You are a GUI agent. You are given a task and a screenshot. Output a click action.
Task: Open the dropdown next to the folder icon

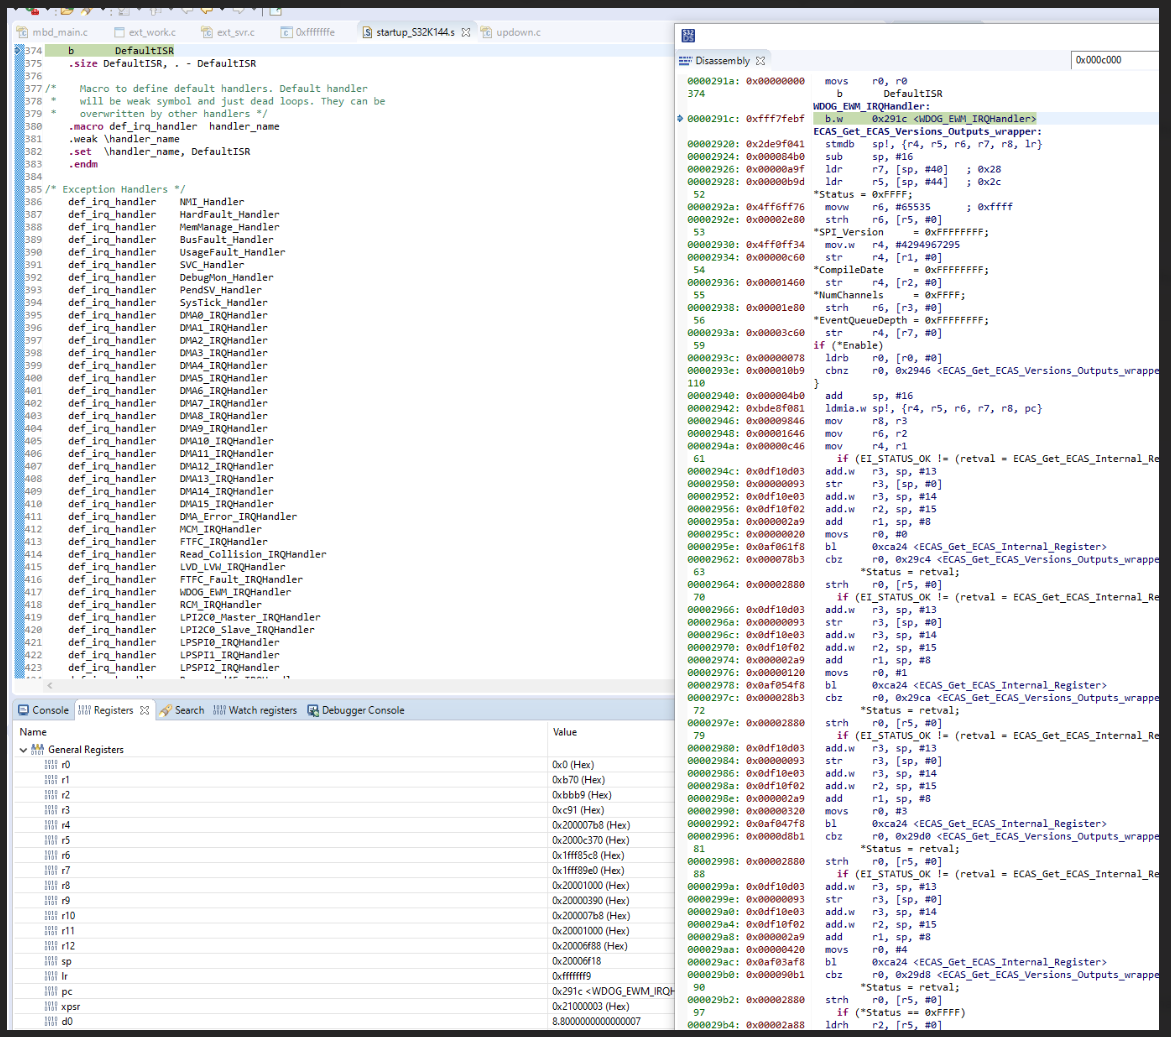coord(102,10)
